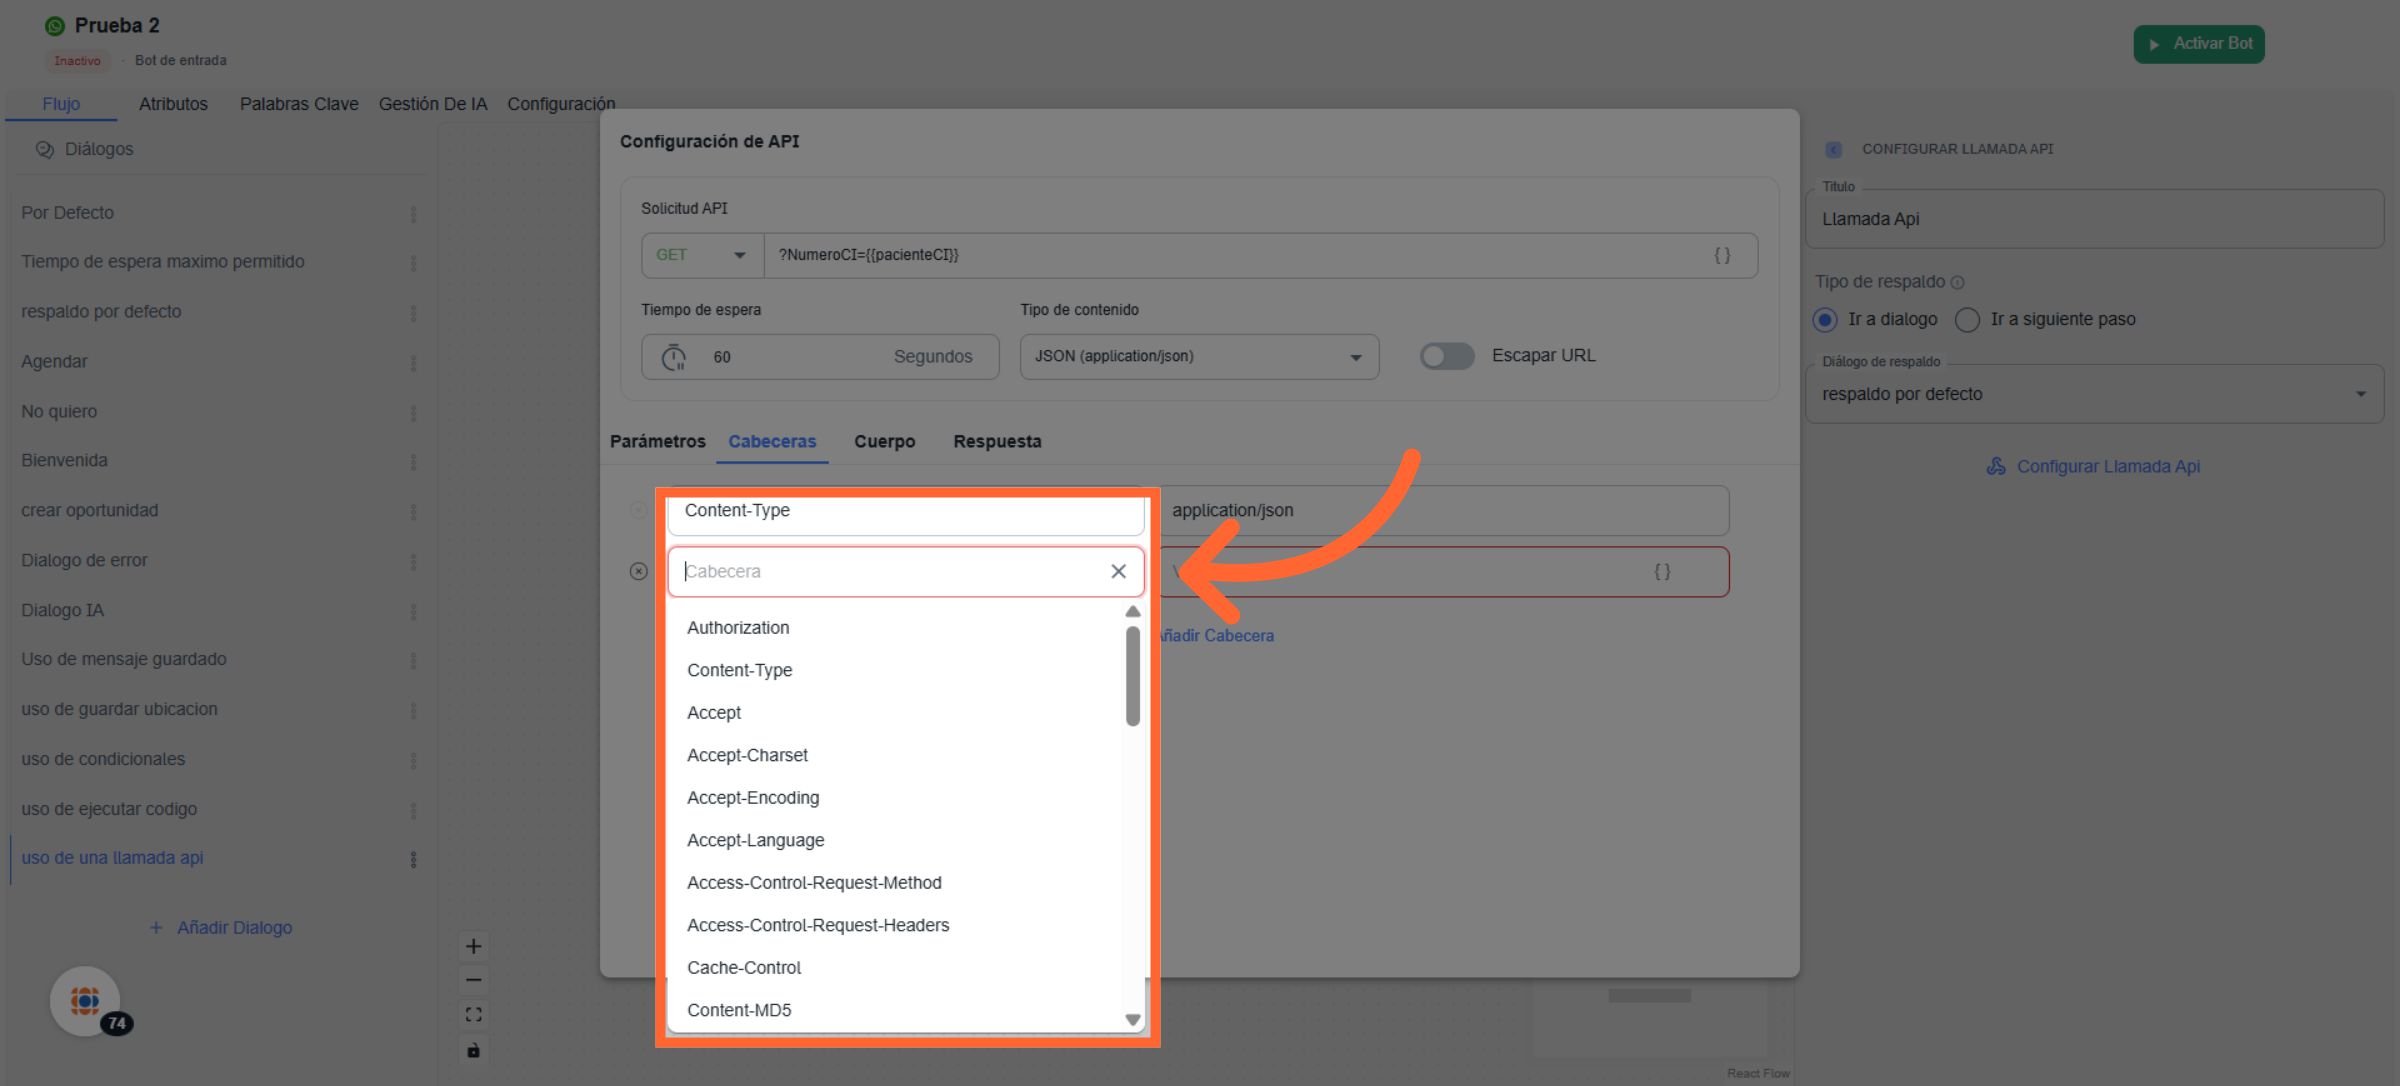Toggle the canvas lock icon

(474, 1050)
